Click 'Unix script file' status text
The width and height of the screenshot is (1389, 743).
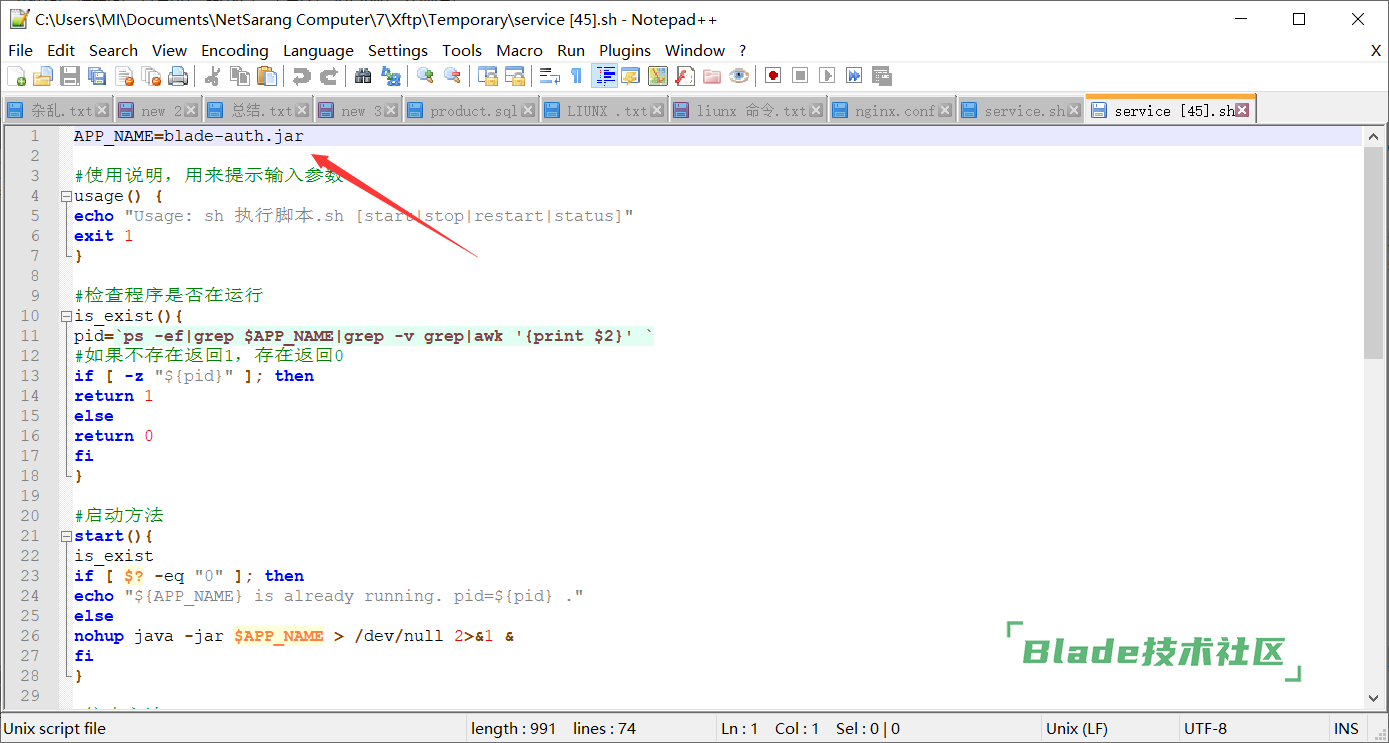tap(55, 728)
